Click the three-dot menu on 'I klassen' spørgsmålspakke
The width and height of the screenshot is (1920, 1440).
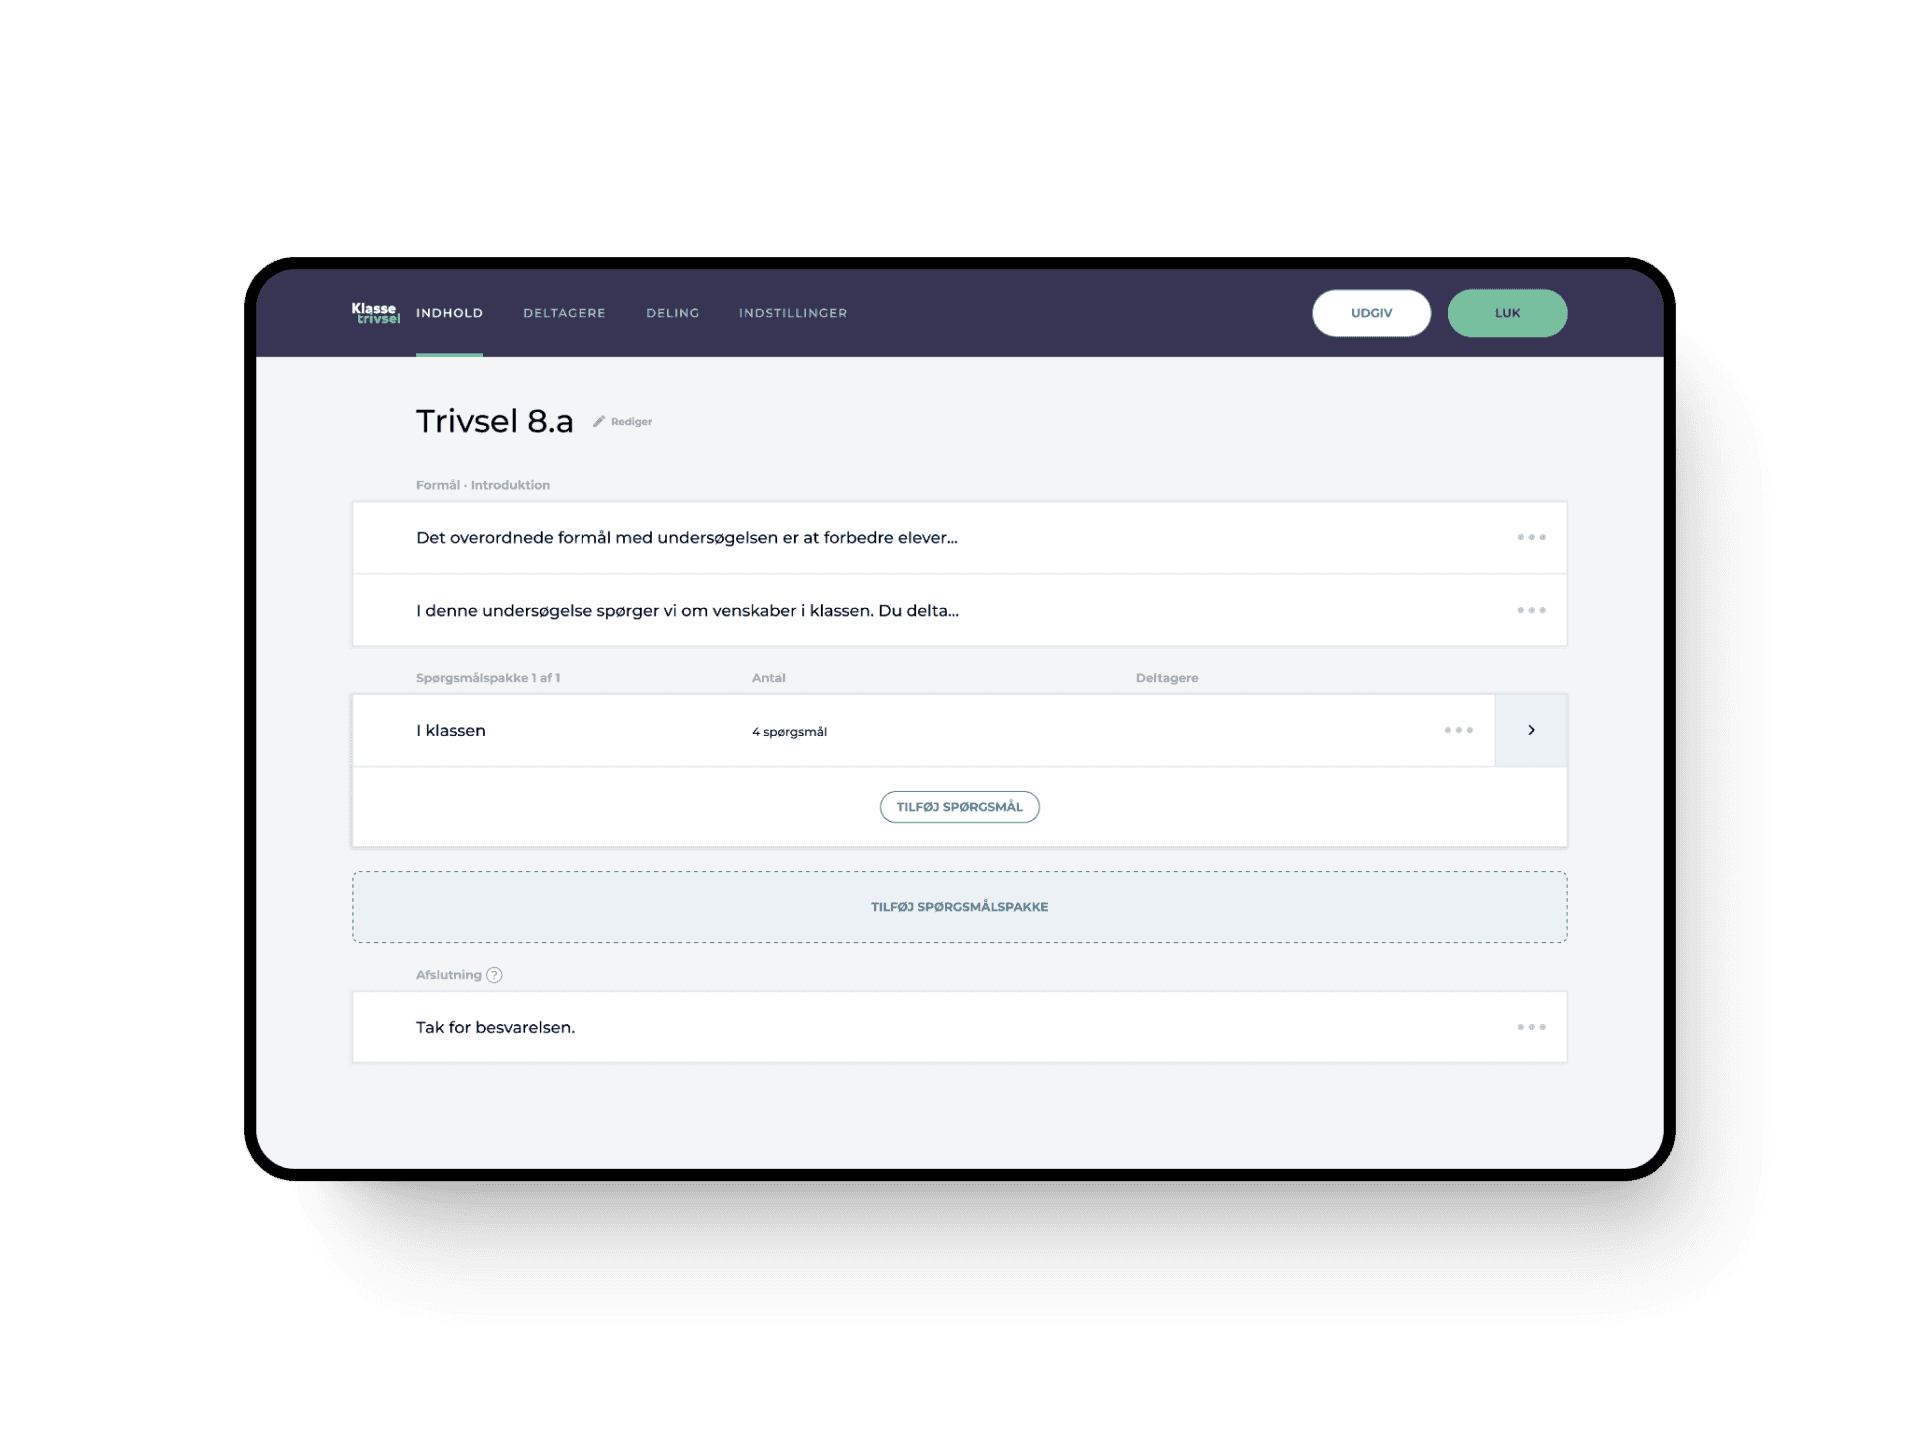(1457, 731)
